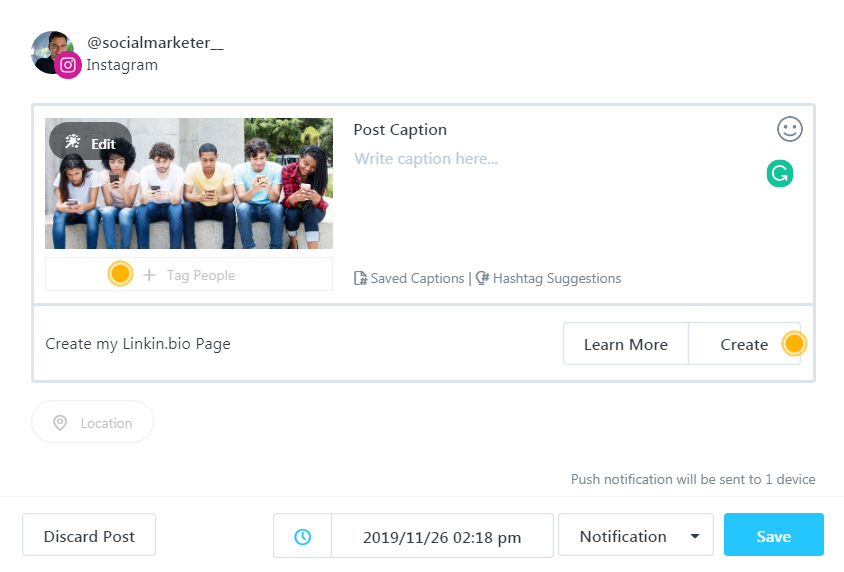This screenshot has height=572, width=844.
Task: Open the Hashtag Suggestions link
Action: point(556,279)
